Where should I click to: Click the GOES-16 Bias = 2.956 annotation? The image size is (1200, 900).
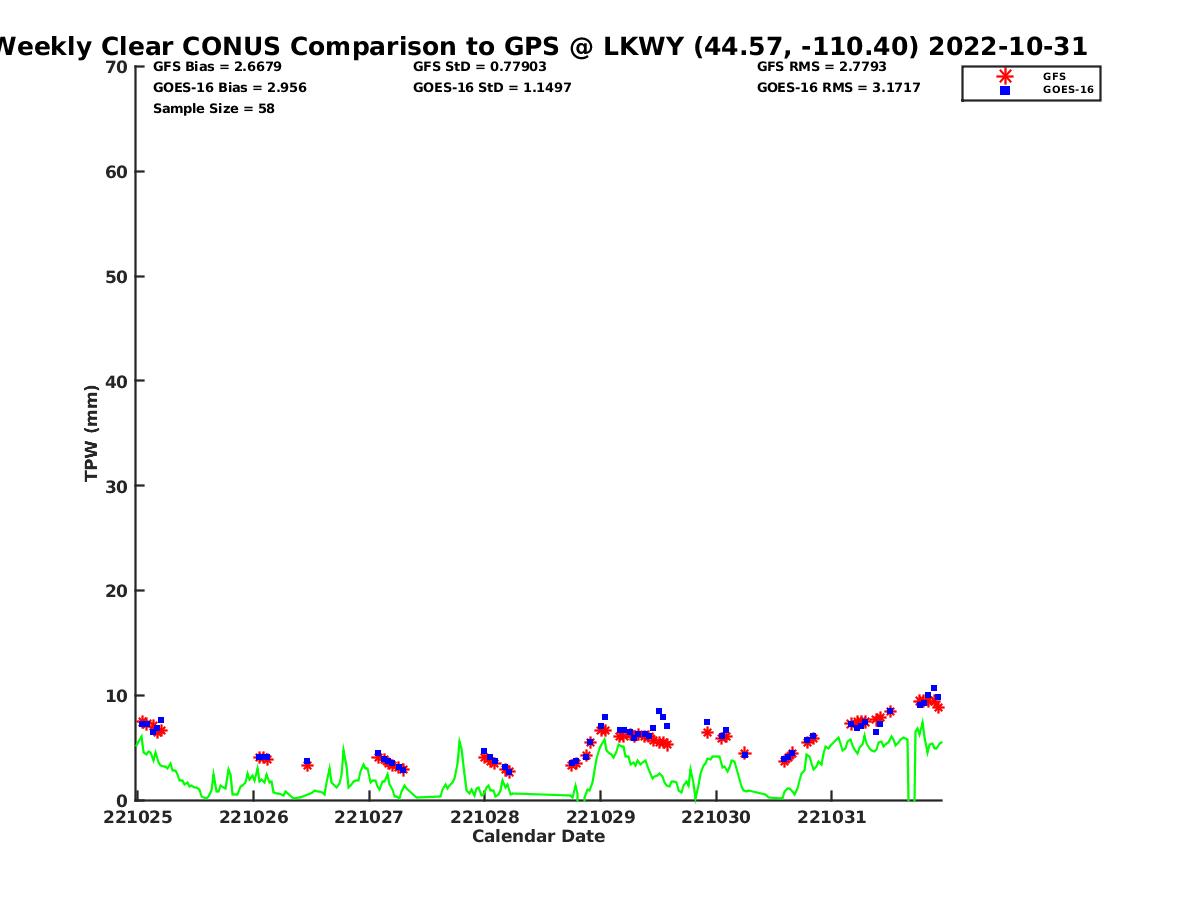229,88
